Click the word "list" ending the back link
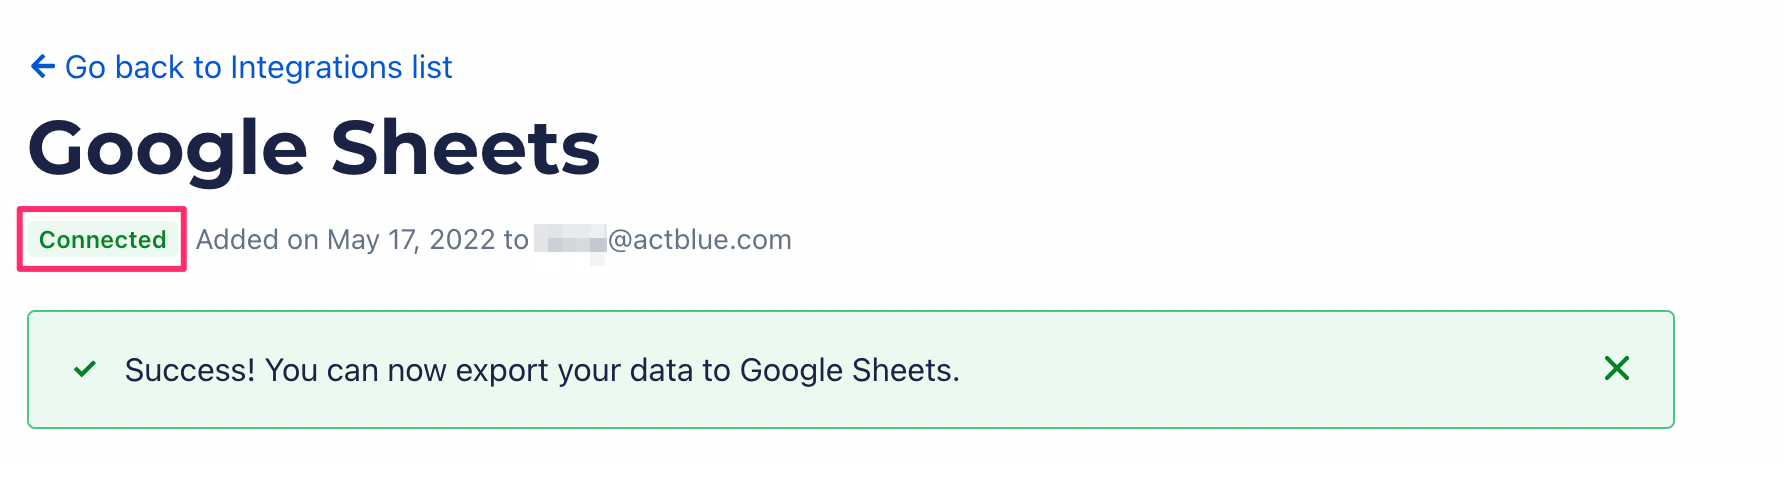This screenshot has width=1784, height=504. tap(432, 67)
